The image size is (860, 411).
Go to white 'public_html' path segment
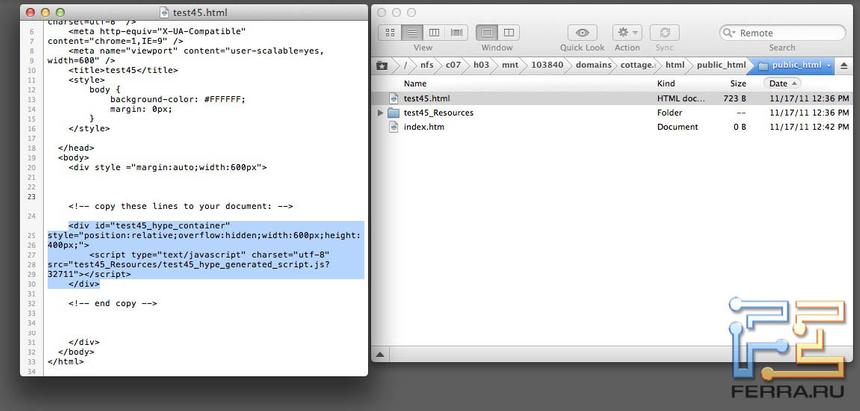pos(721,65)
